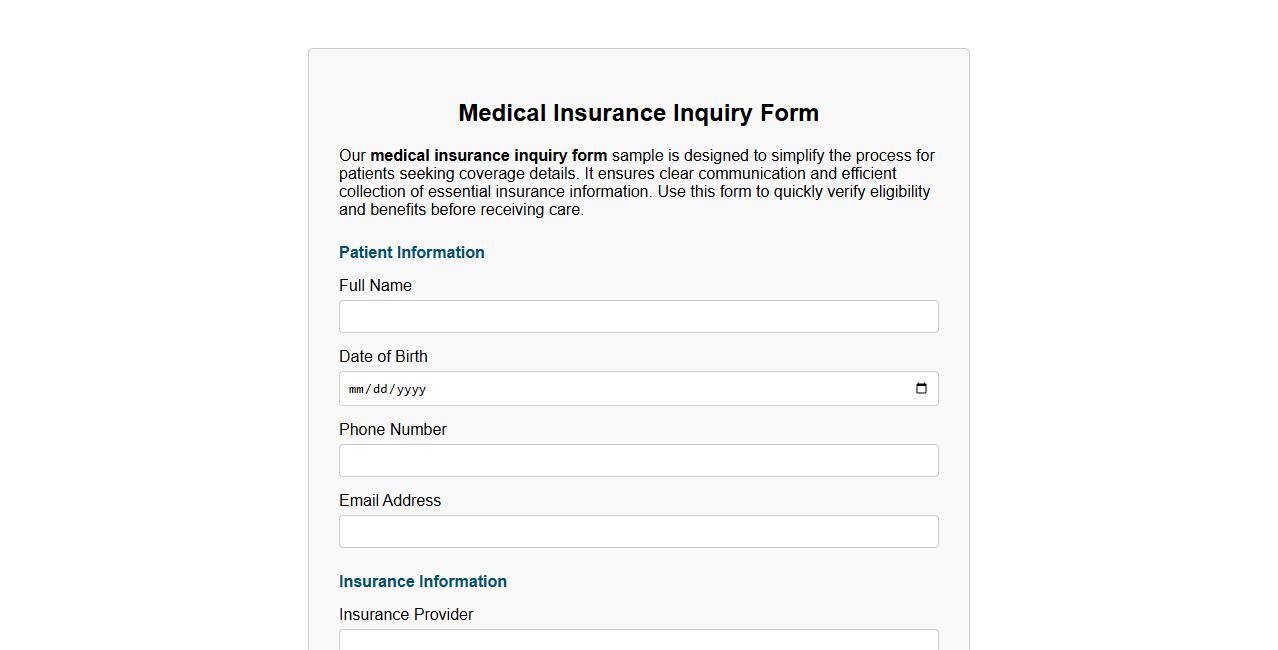Click the introductory description paragraph
Image resolution: width=1278 pixels, height=650 pixels.
coord(638,182)
